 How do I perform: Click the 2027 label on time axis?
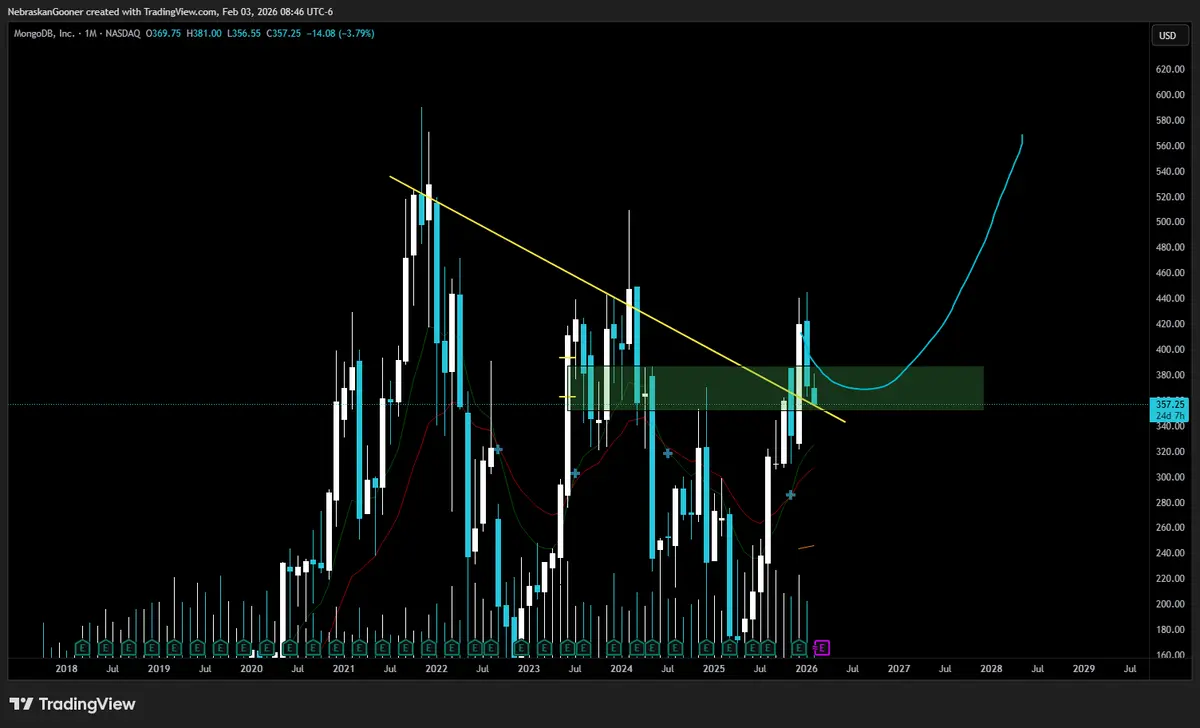click(x=898, y=668)
